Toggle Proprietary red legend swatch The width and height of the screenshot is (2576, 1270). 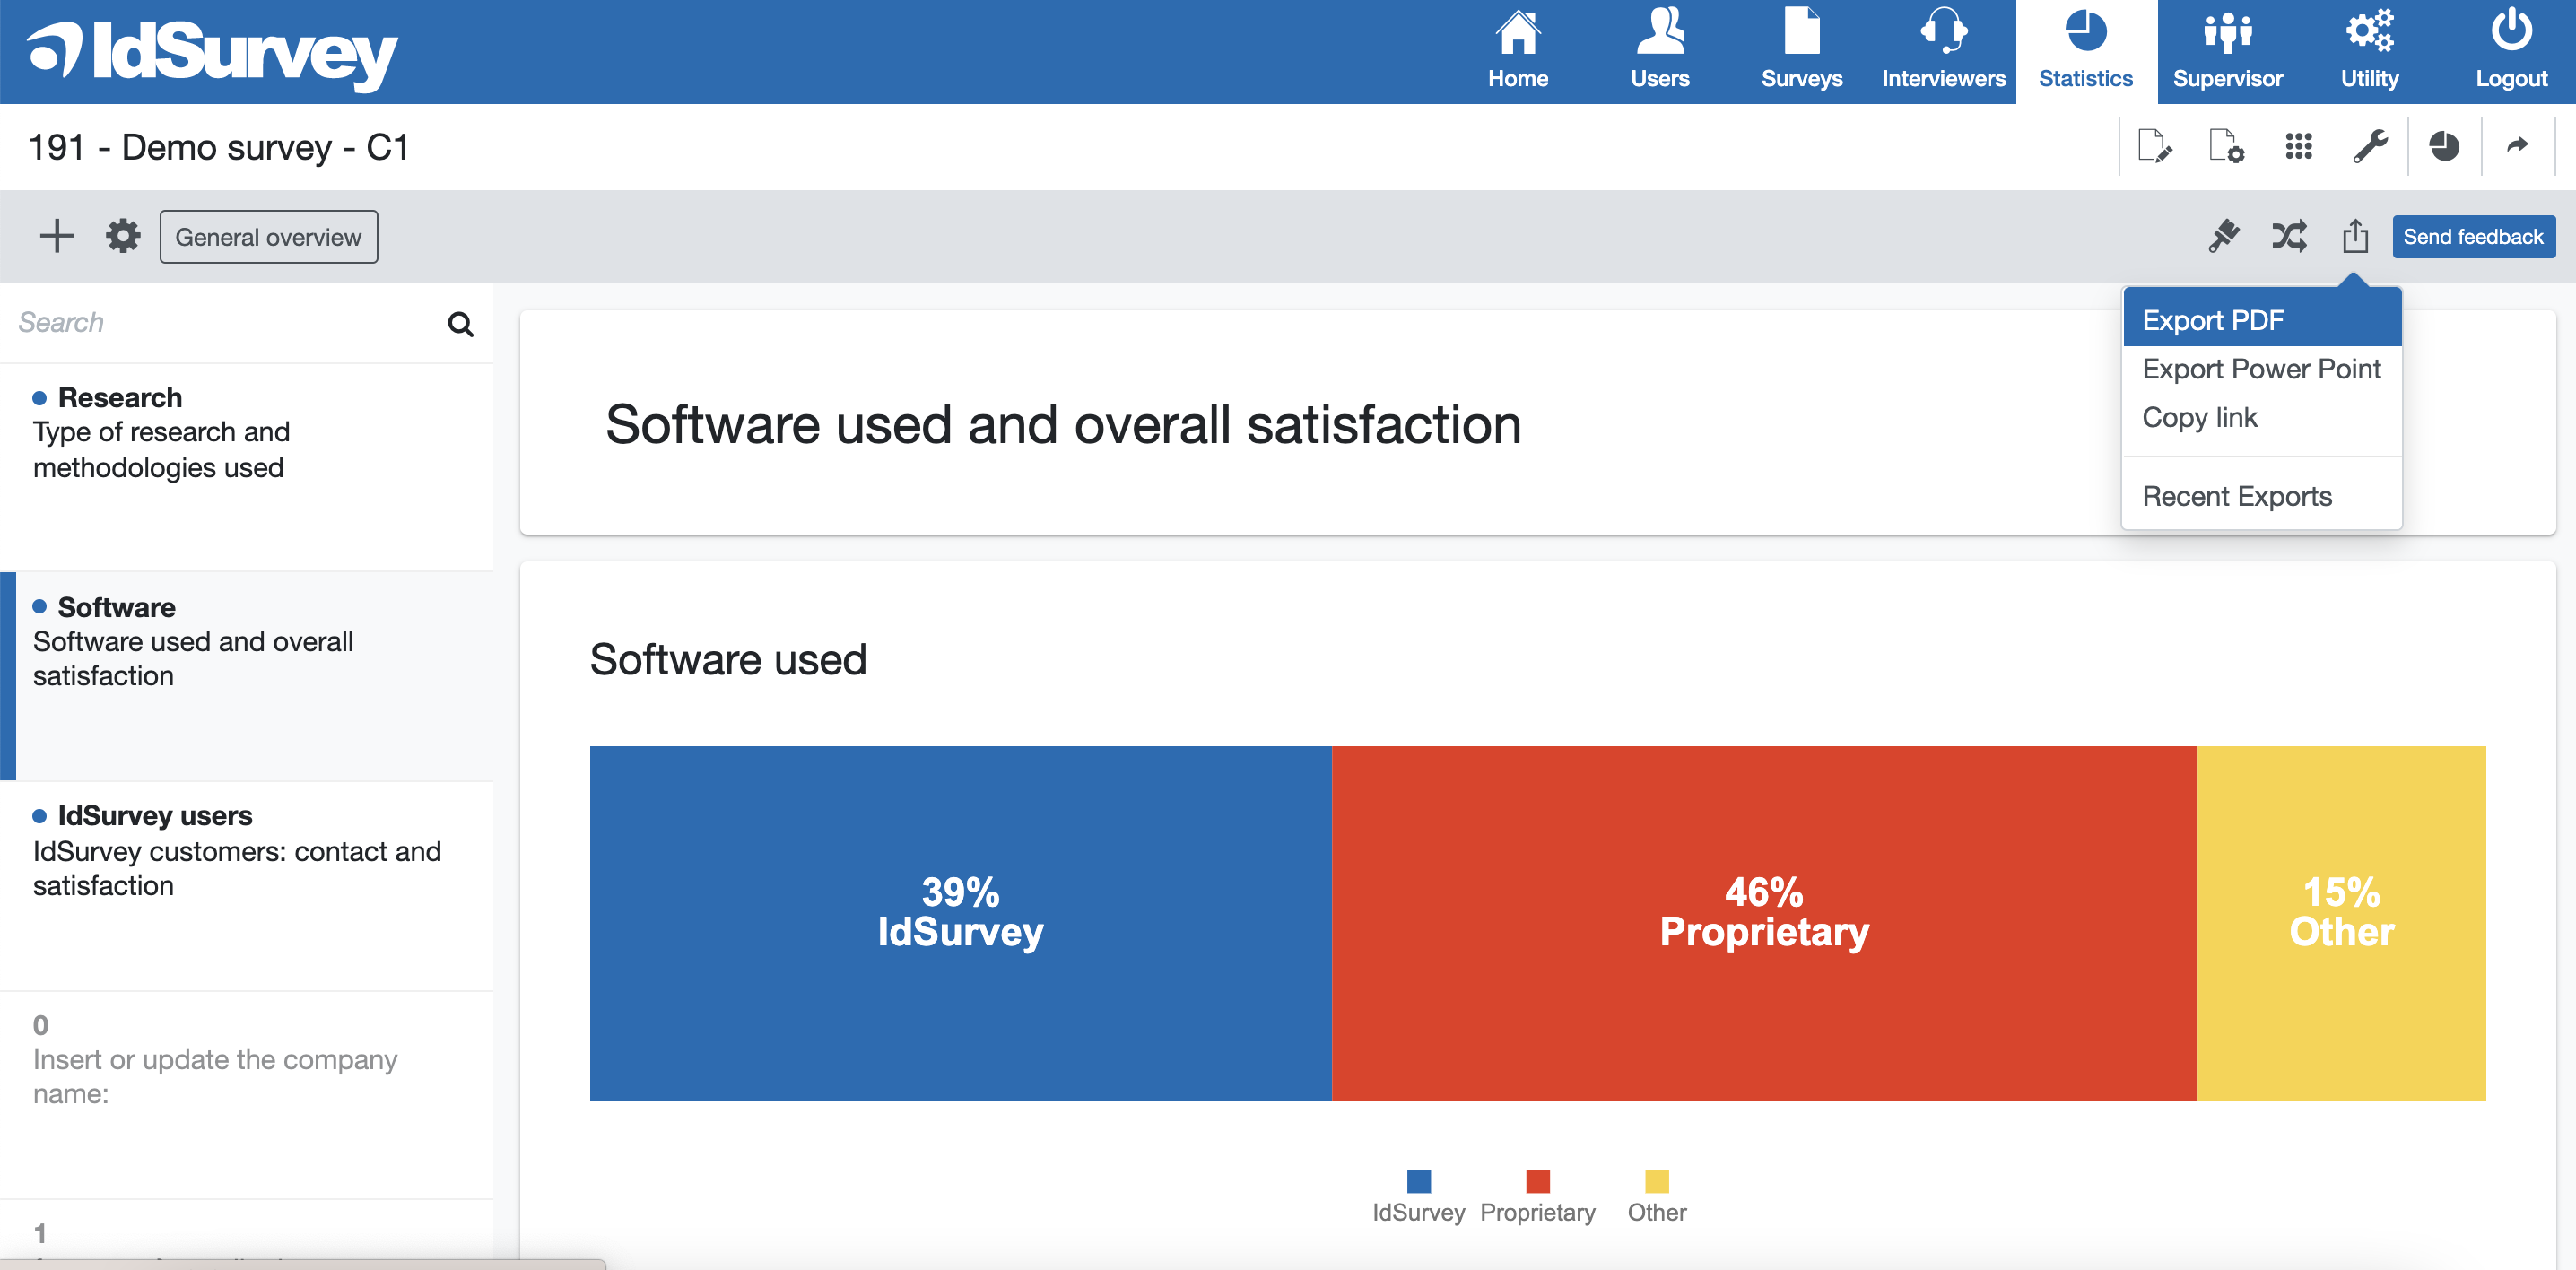1537,1181
